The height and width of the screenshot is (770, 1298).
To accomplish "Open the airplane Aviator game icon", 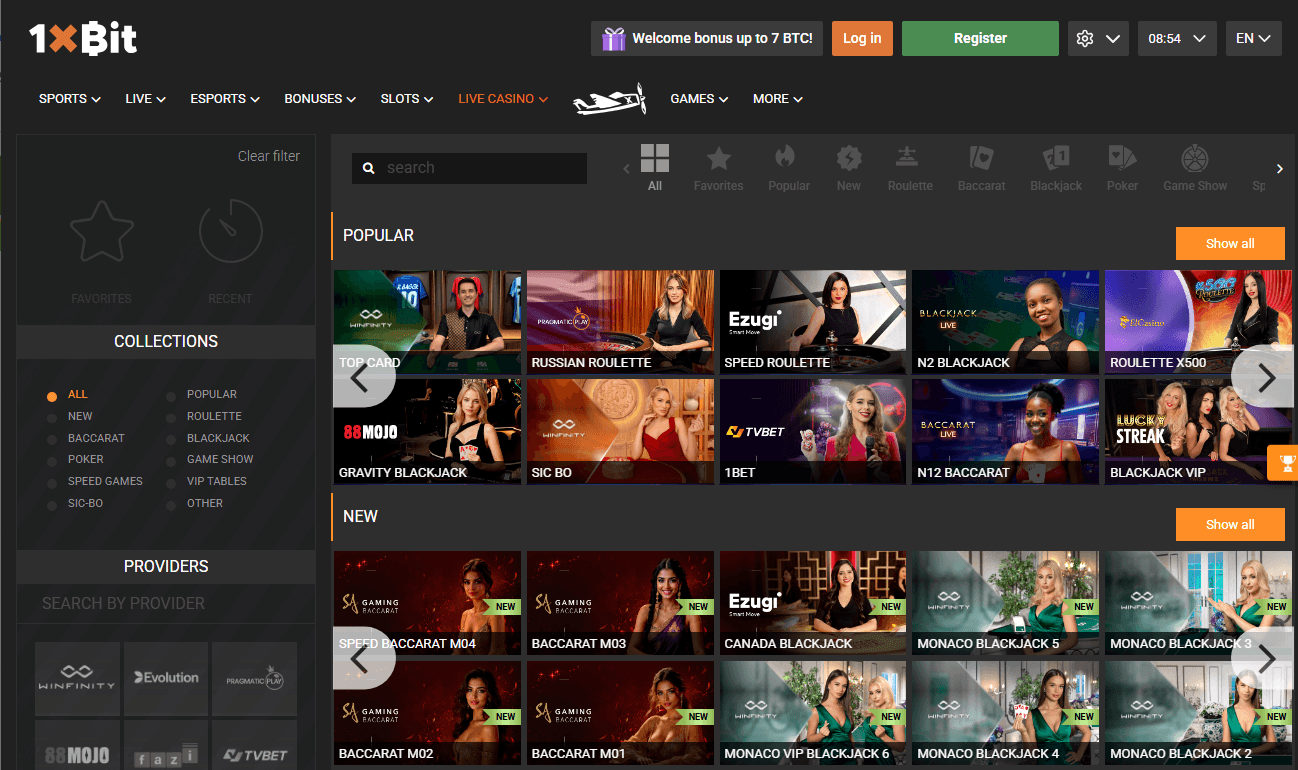I will pos(609,99).
